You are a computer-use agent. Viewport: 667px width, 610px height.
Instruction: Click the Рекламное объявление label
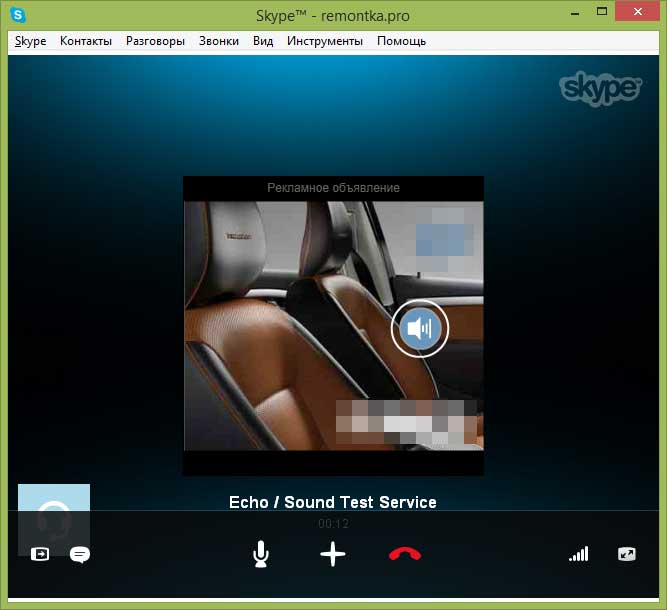(334, 188)
